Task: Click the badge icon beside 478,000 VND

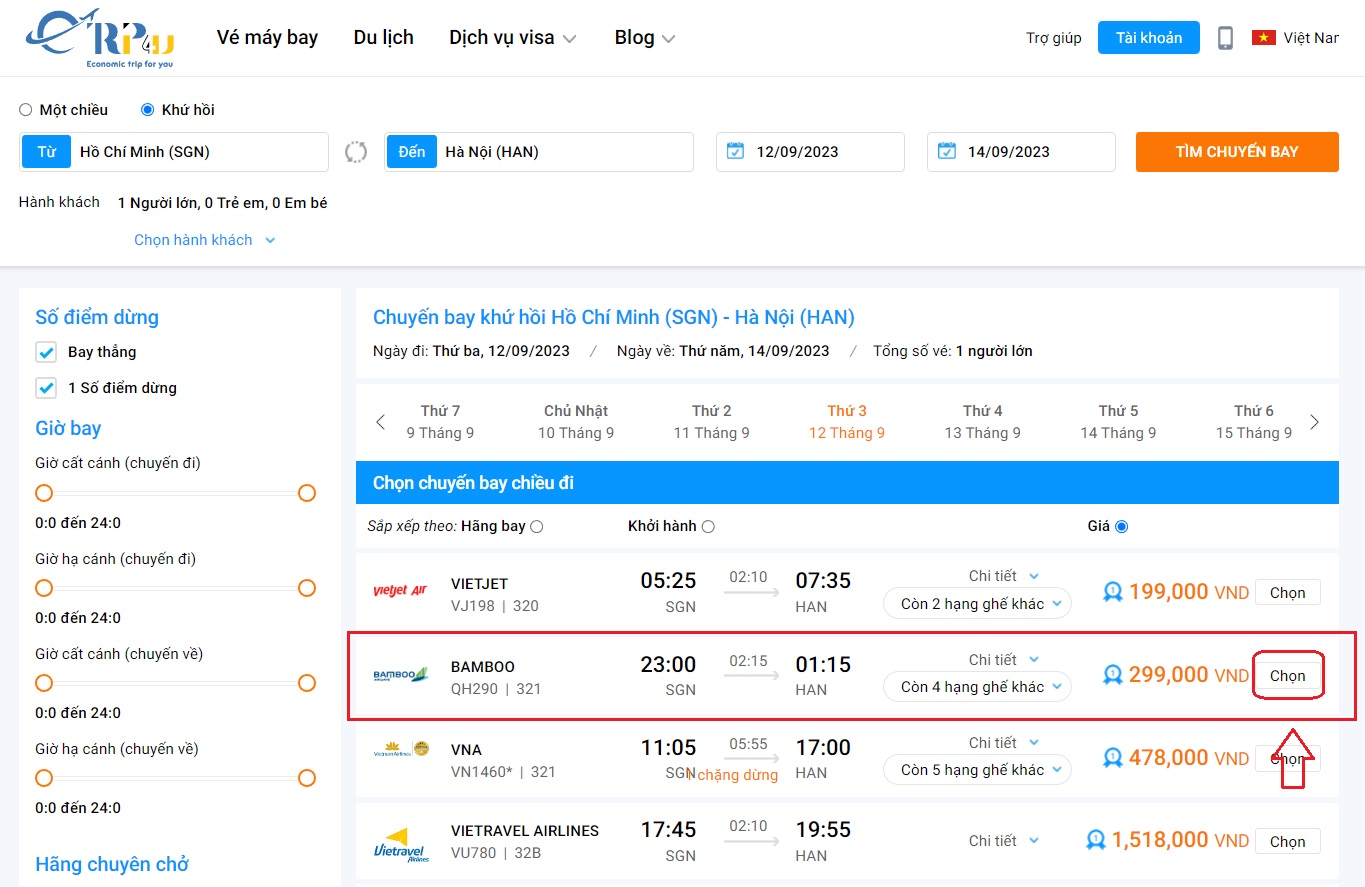Action: click(x=1112, y=758)
